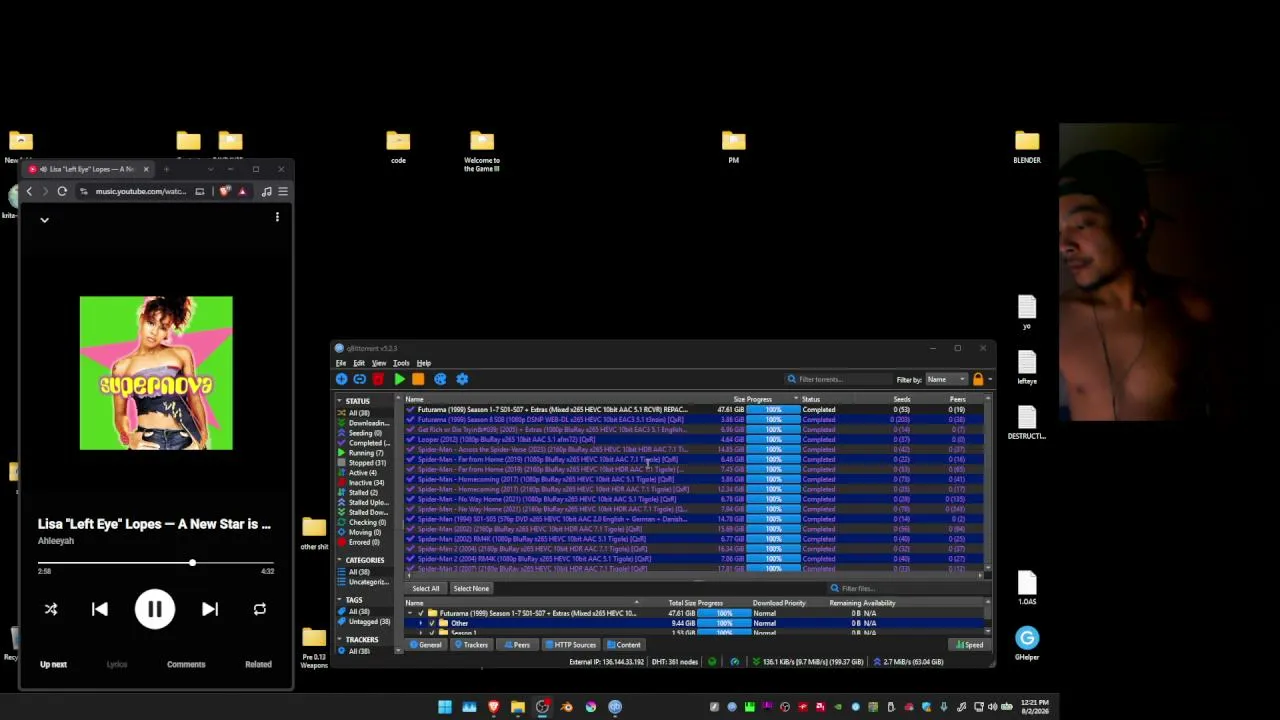Screen dimensions: 1280x720
Task: Open the GHelper desktop shortcut
Action: tap(1027, 643)
